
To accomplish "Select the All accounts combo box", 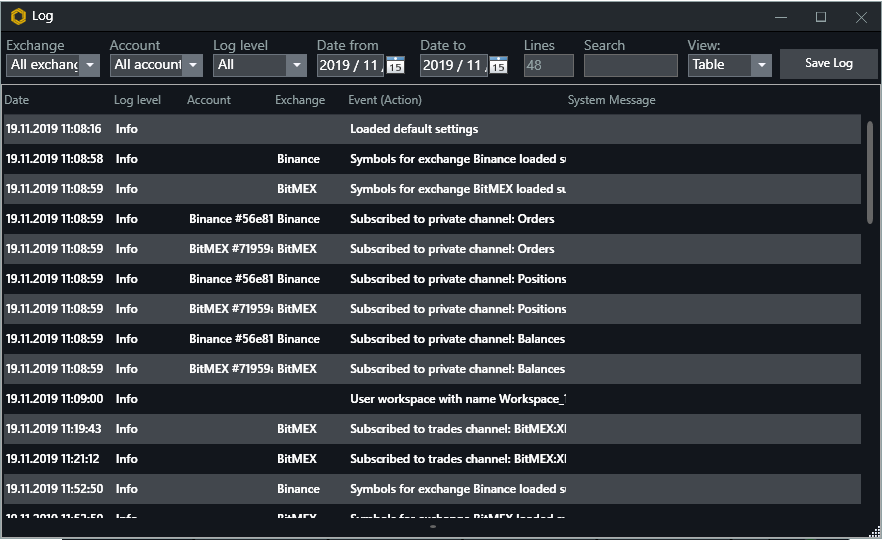I will coord(156,65).
